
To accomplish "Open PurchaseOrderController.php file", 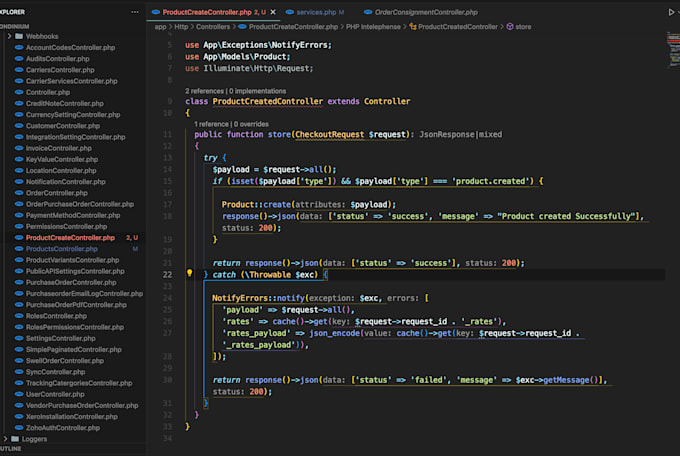I will coord(71,283).
